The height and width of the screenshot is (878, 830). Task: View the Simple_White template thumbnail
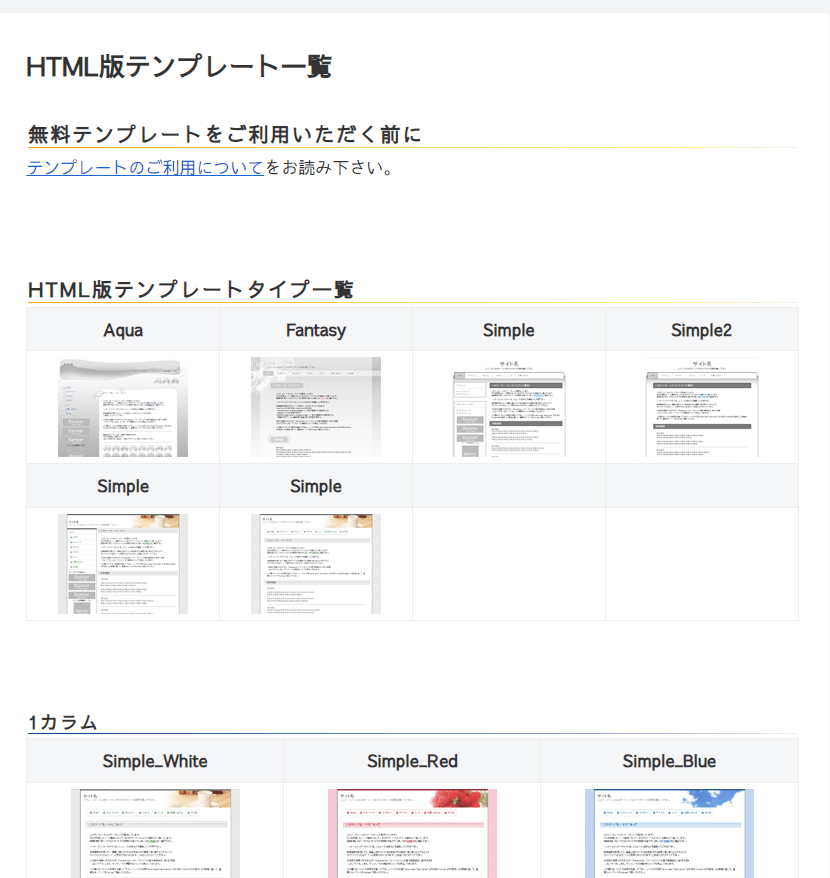(155, 832)
